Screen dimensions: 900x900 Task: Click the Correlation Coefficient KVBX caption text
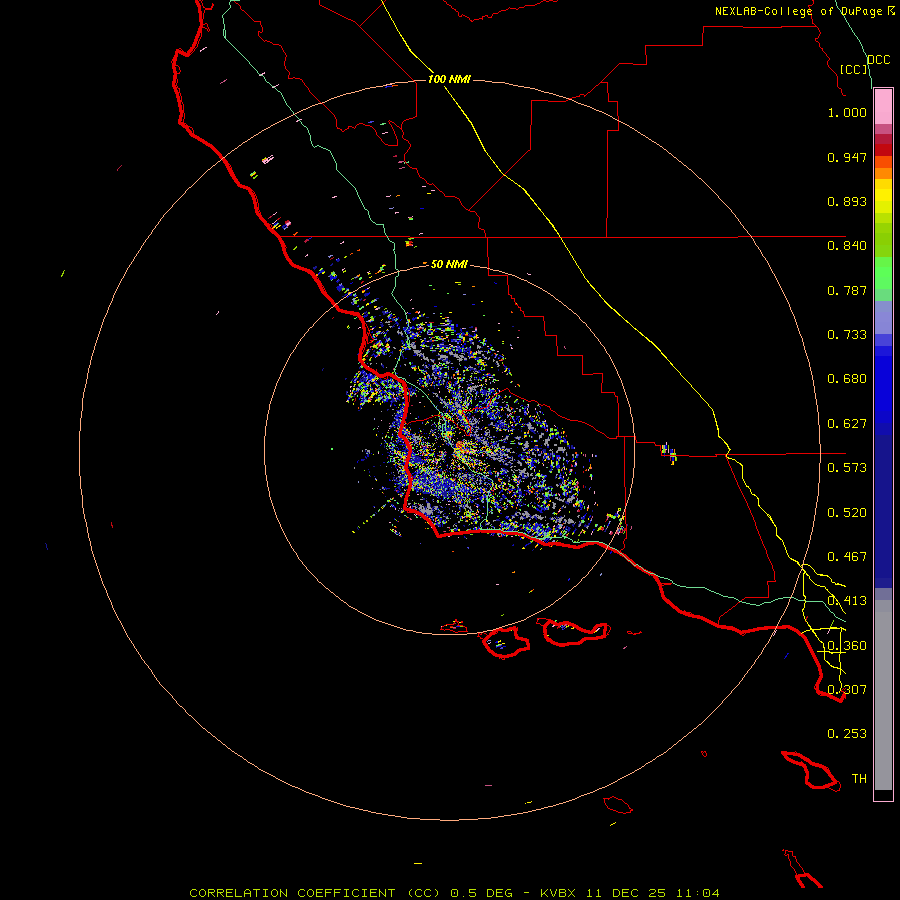click(x=454, y=893)
